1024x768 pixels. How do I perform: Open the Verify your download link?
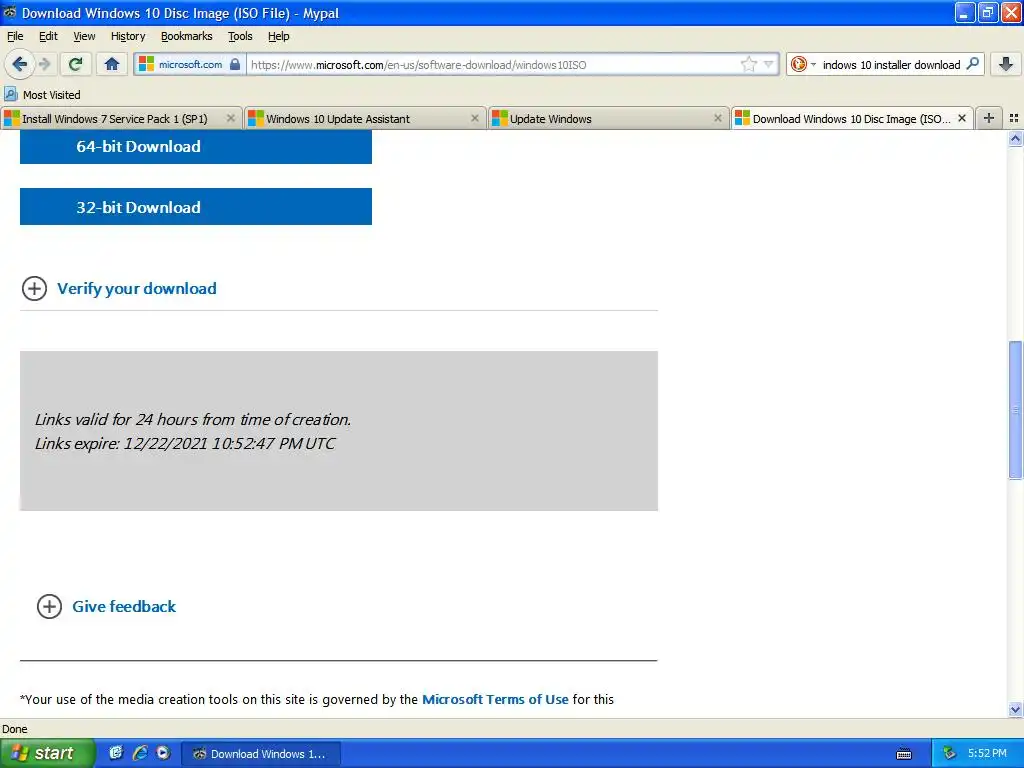click(x=136, y=288)
